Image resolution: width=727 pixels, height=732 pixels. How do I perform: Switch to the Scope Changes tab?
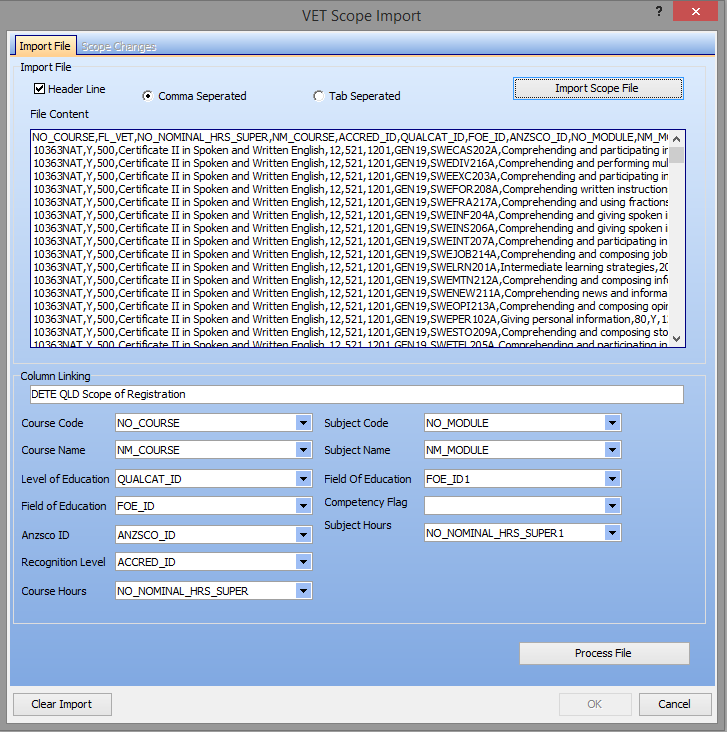click(118, 46)
